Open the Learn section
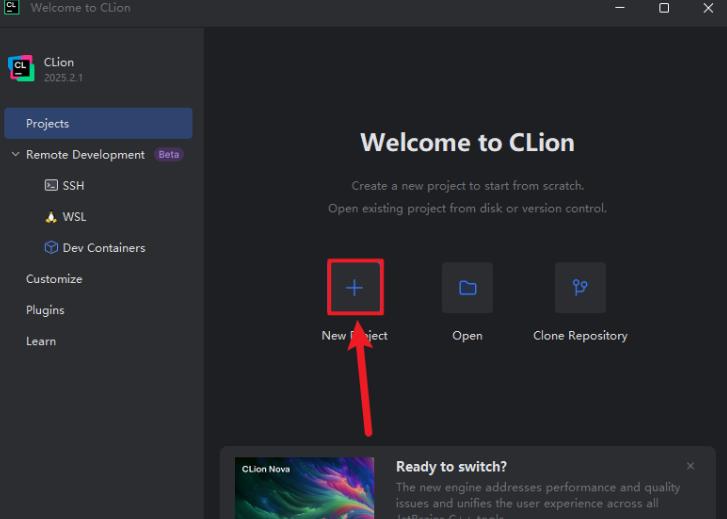 (x=41, y=341)
